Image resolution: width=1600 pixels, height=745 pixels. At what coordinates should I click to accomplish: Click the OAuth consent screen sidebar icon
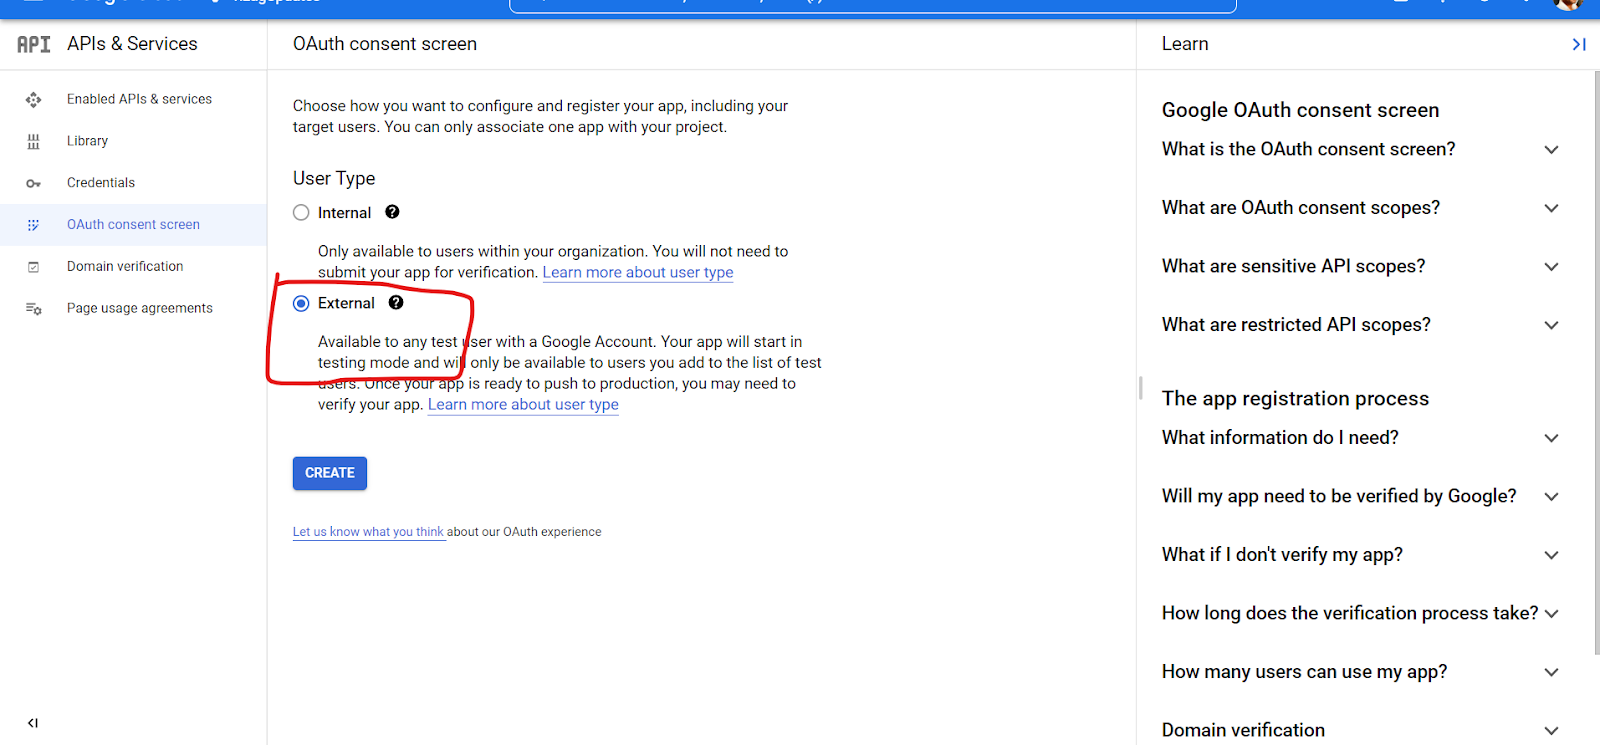(x=33, y=225)
